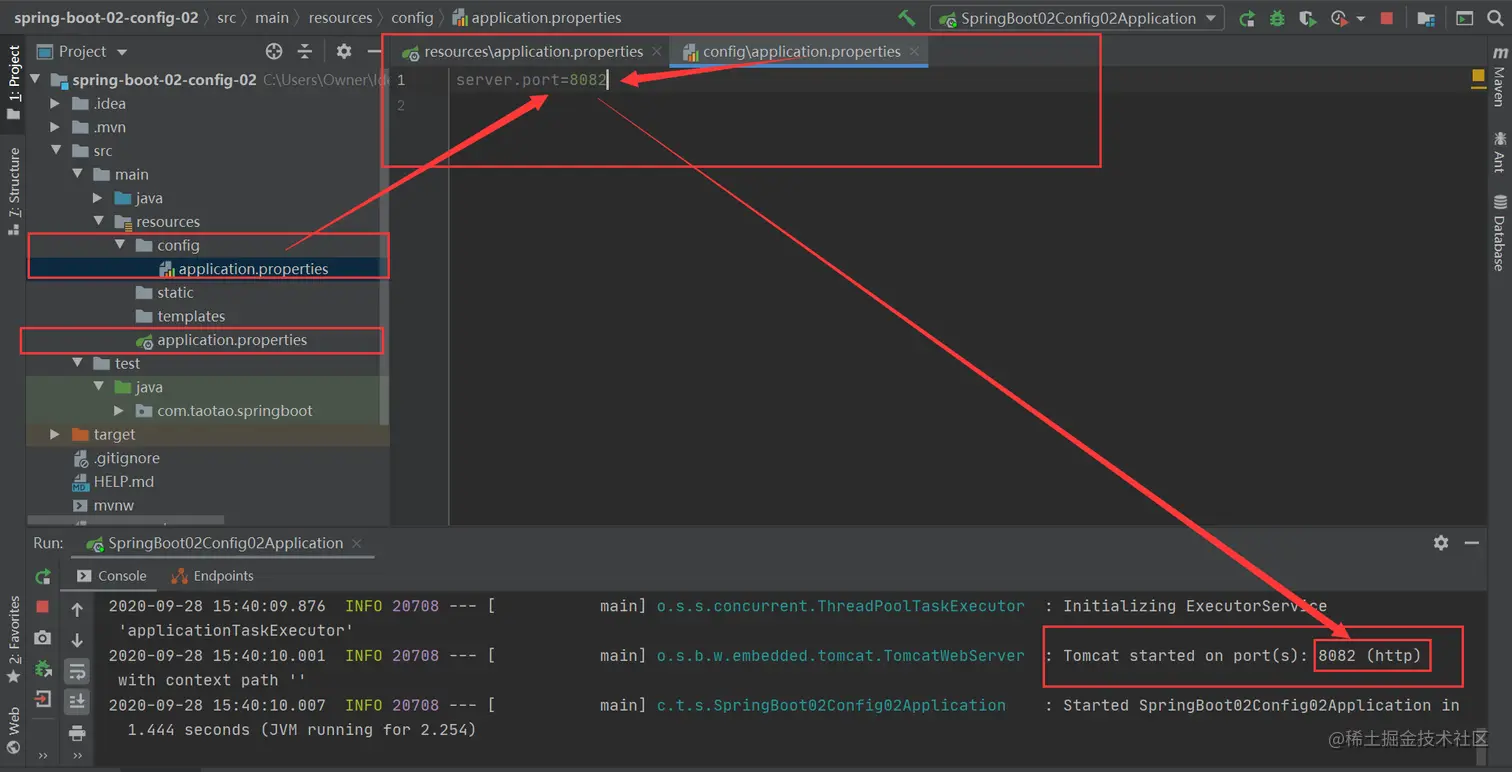Click the locate-file crosshair icon in Project panel
Viewport: 1512px width, 772px height.
(274, 51)
